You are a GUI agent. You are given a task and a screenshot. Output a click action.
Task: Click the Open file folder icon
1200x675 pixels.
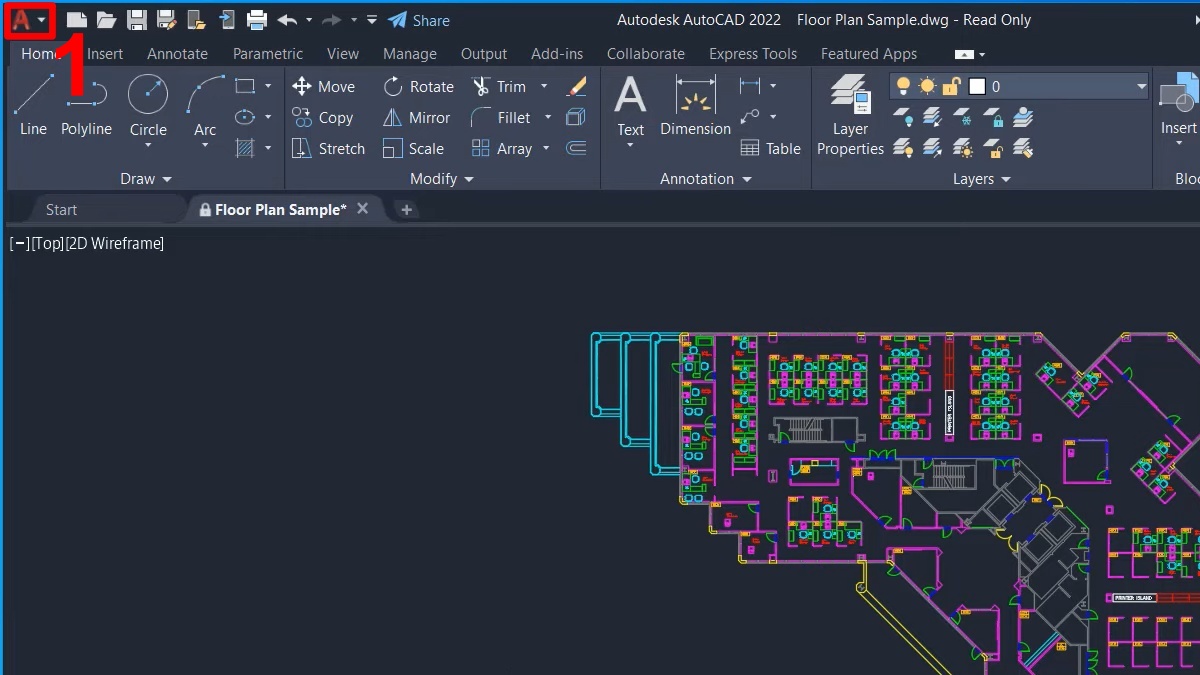(x=106, y=20)
